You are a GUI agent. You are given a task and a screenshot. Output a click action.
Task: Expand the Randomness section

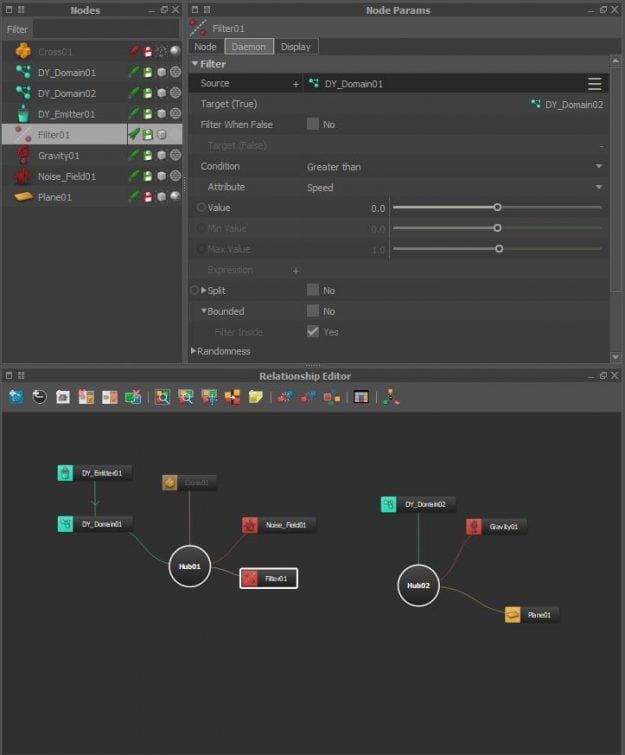(x=194, y=351)
